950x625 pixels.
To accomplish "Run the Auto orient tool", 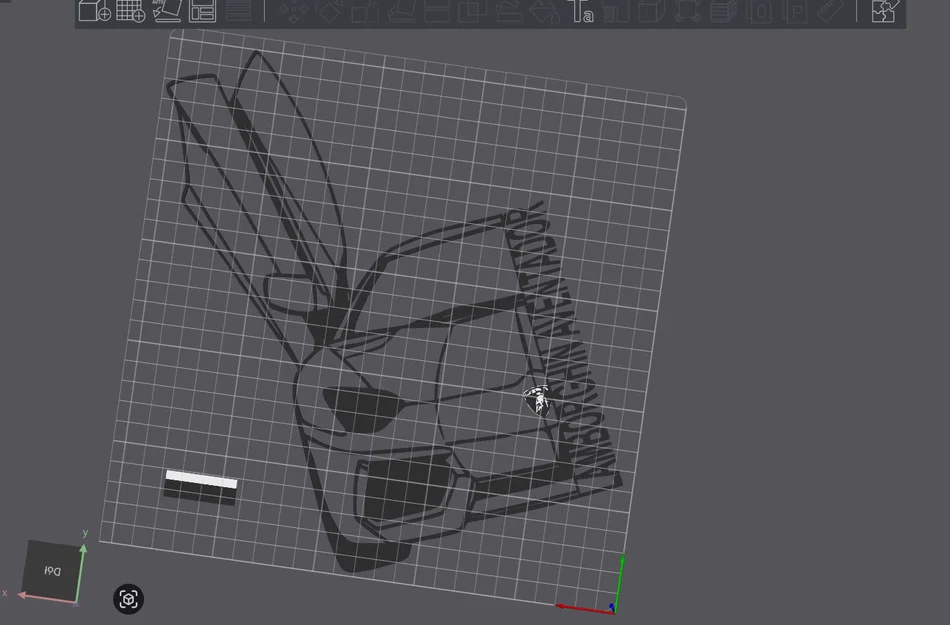I will pyautogui.click(x=166, y=10).
